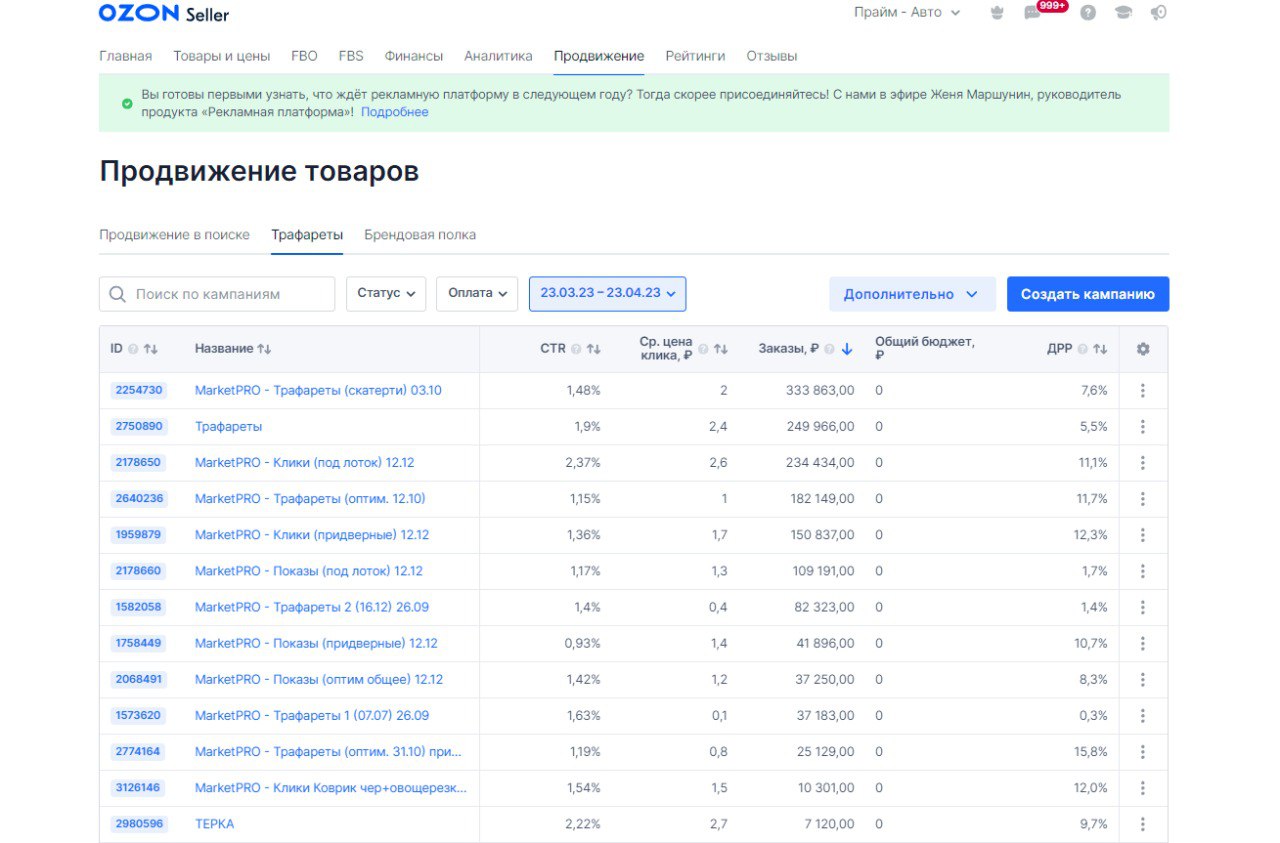
Task: Open the three-dot menu for campaign 2254730
Action: coord(1143,391)
